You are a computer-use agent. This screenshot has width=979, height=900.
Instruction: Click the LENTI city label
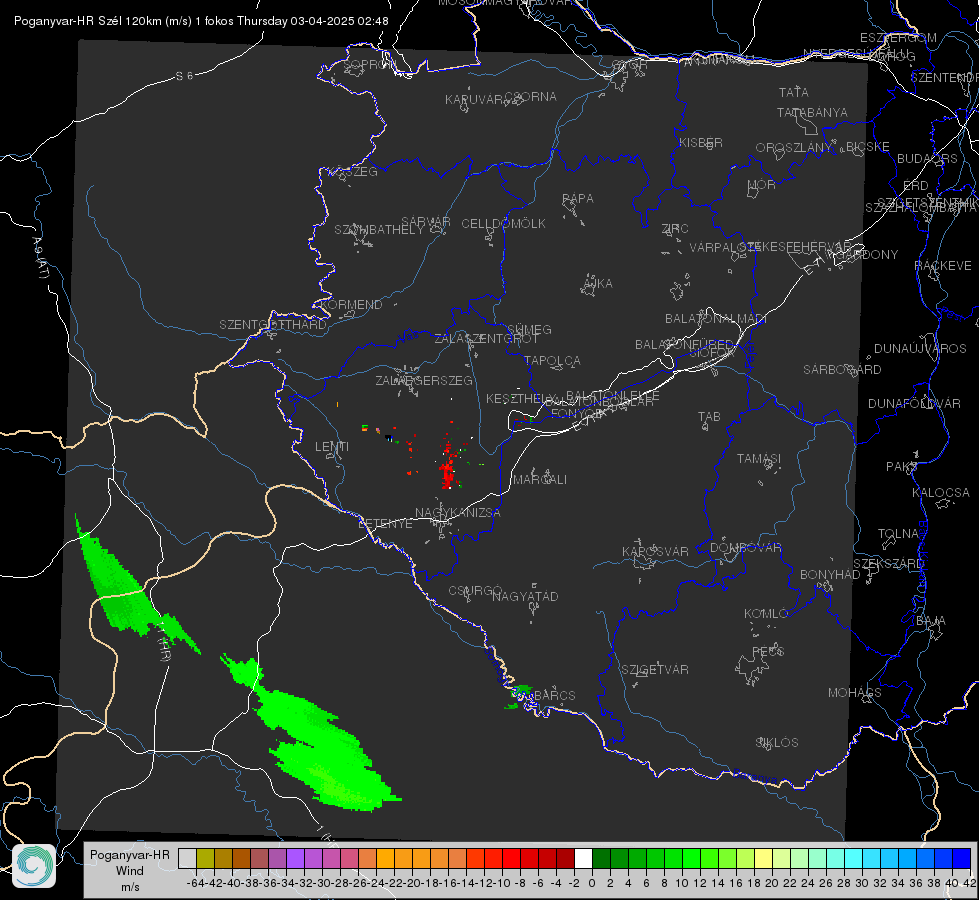click(x=332, y=447)
